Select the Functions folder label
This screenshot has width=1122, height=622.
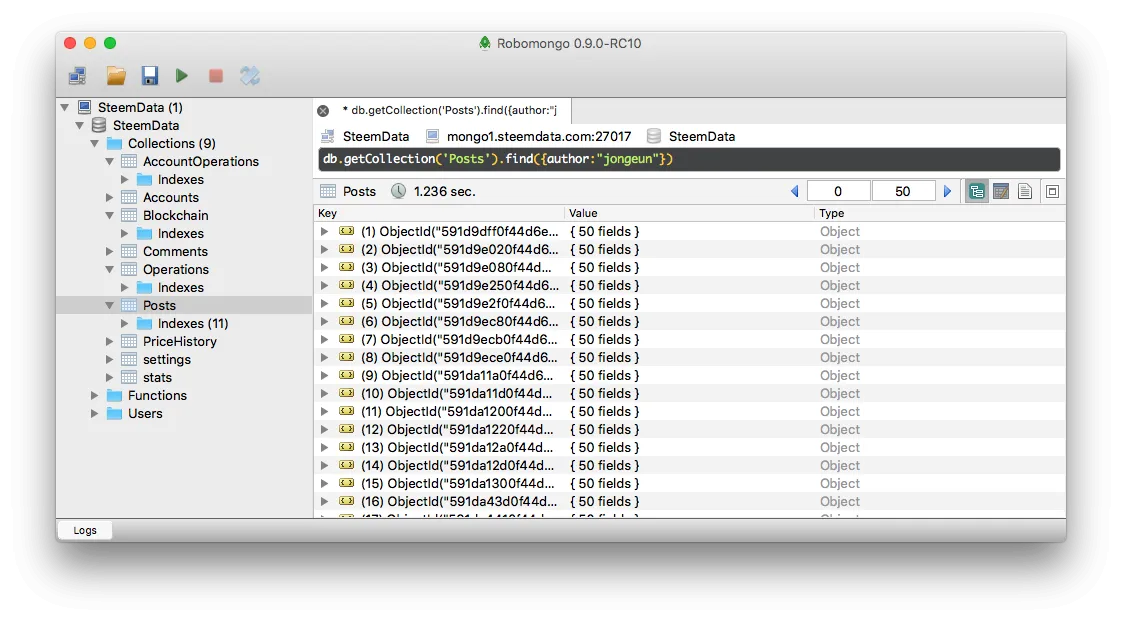(157, 395)
